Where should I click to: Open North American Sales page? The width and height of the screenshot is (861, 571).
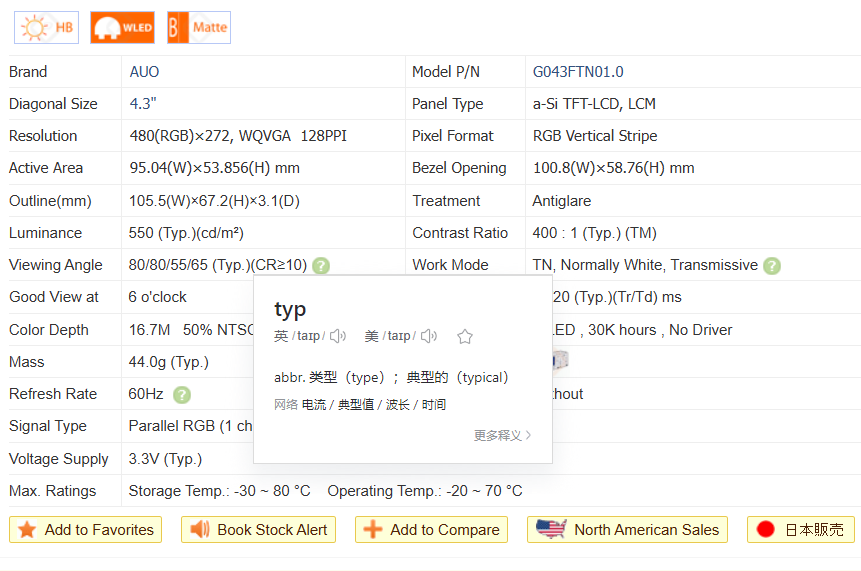pyautogui.click(x=627, y=530)
